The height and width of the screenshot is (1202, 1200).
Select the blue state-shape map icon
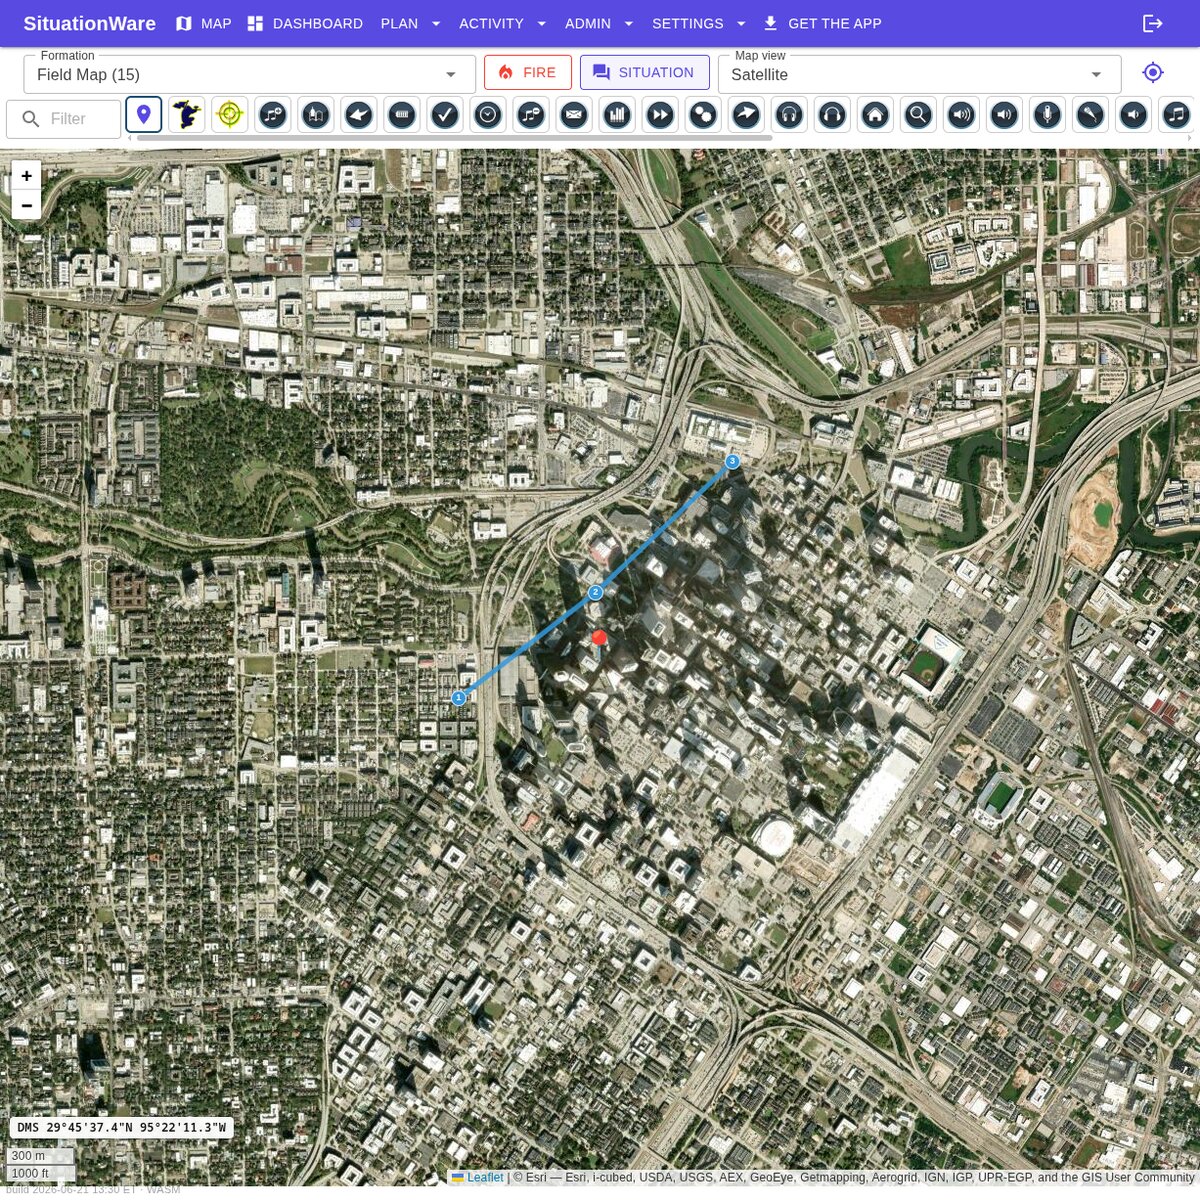pyautogui.click(x=187, y=115)
